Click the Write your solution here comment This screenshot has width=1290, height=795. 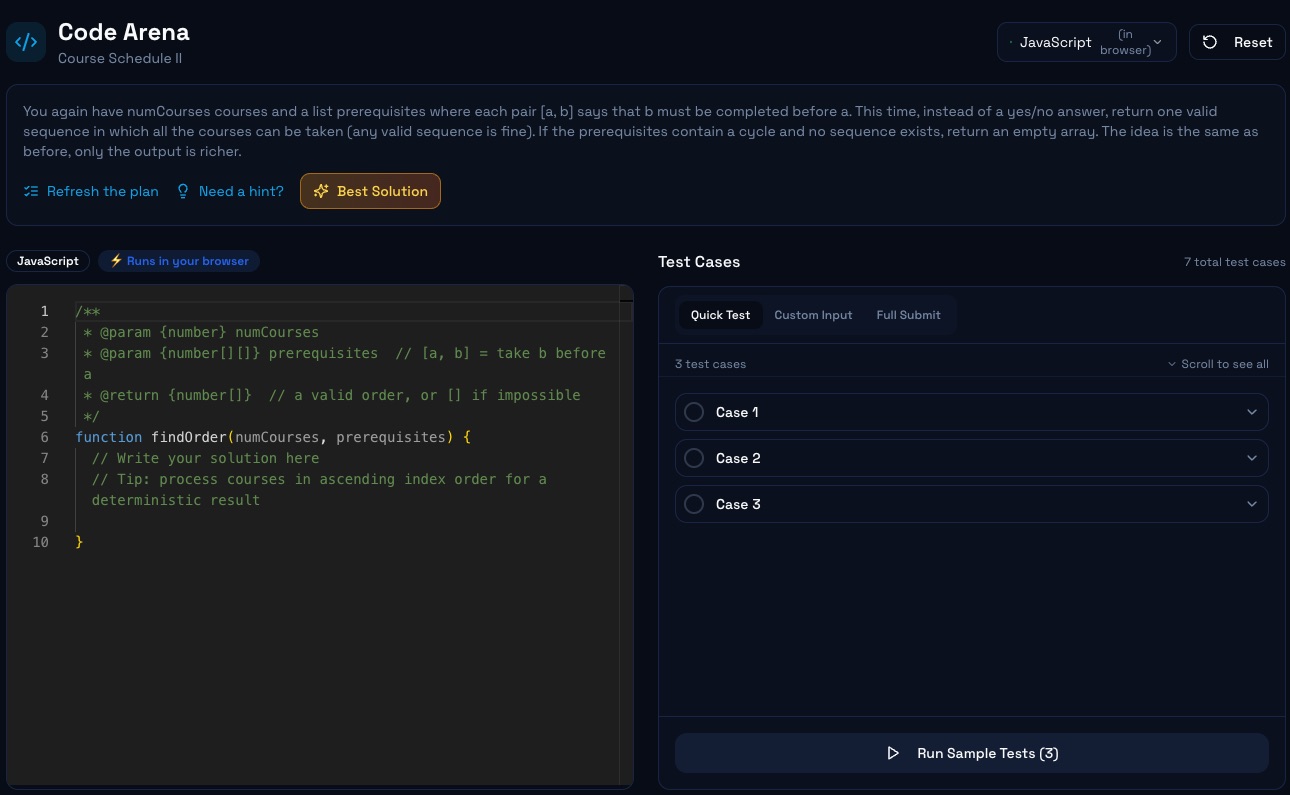coord(205,458)
